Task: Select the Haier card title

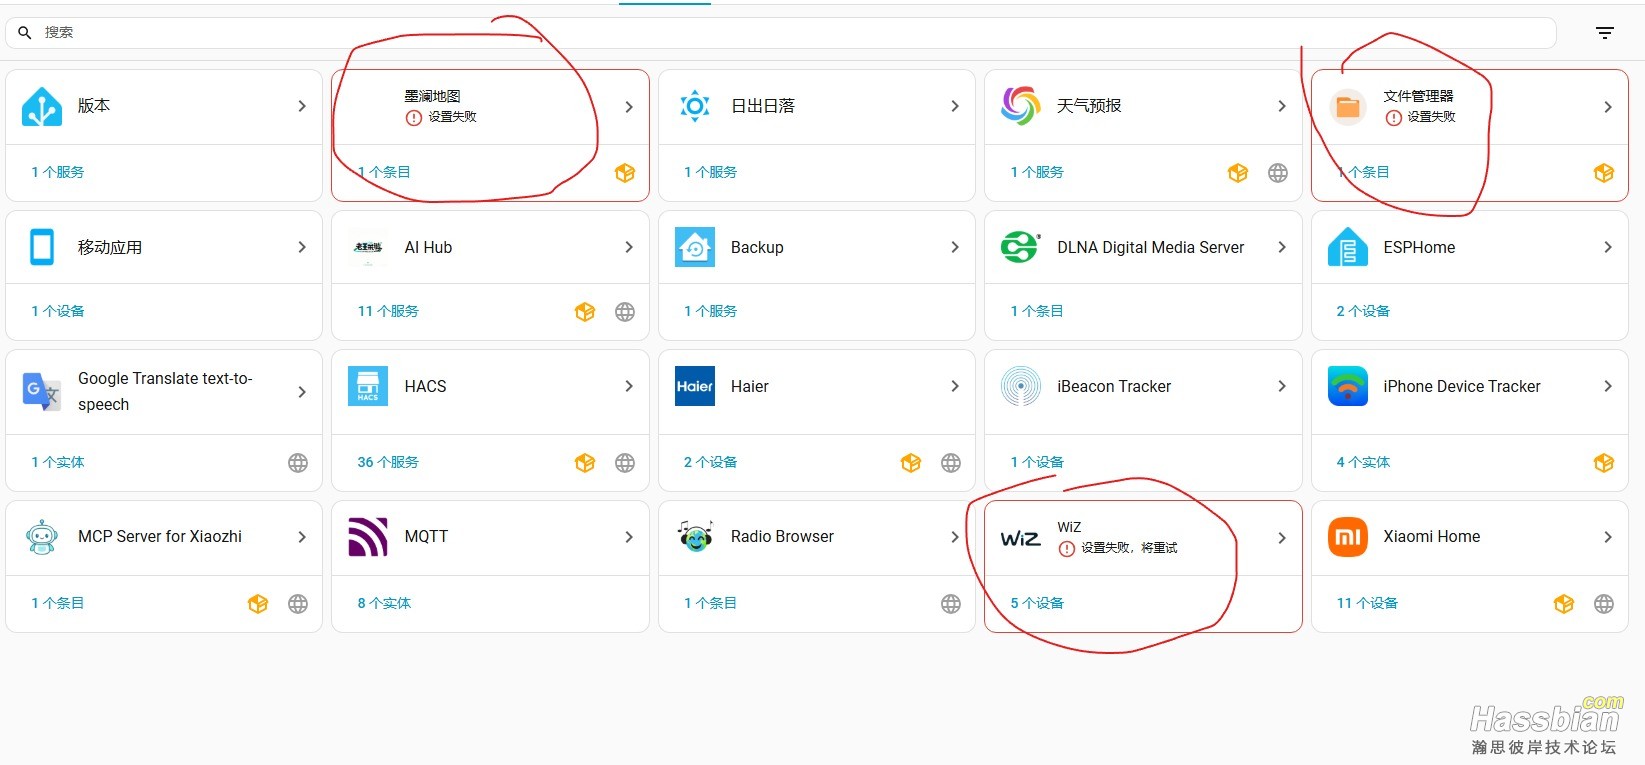Action: coord(749,386)
